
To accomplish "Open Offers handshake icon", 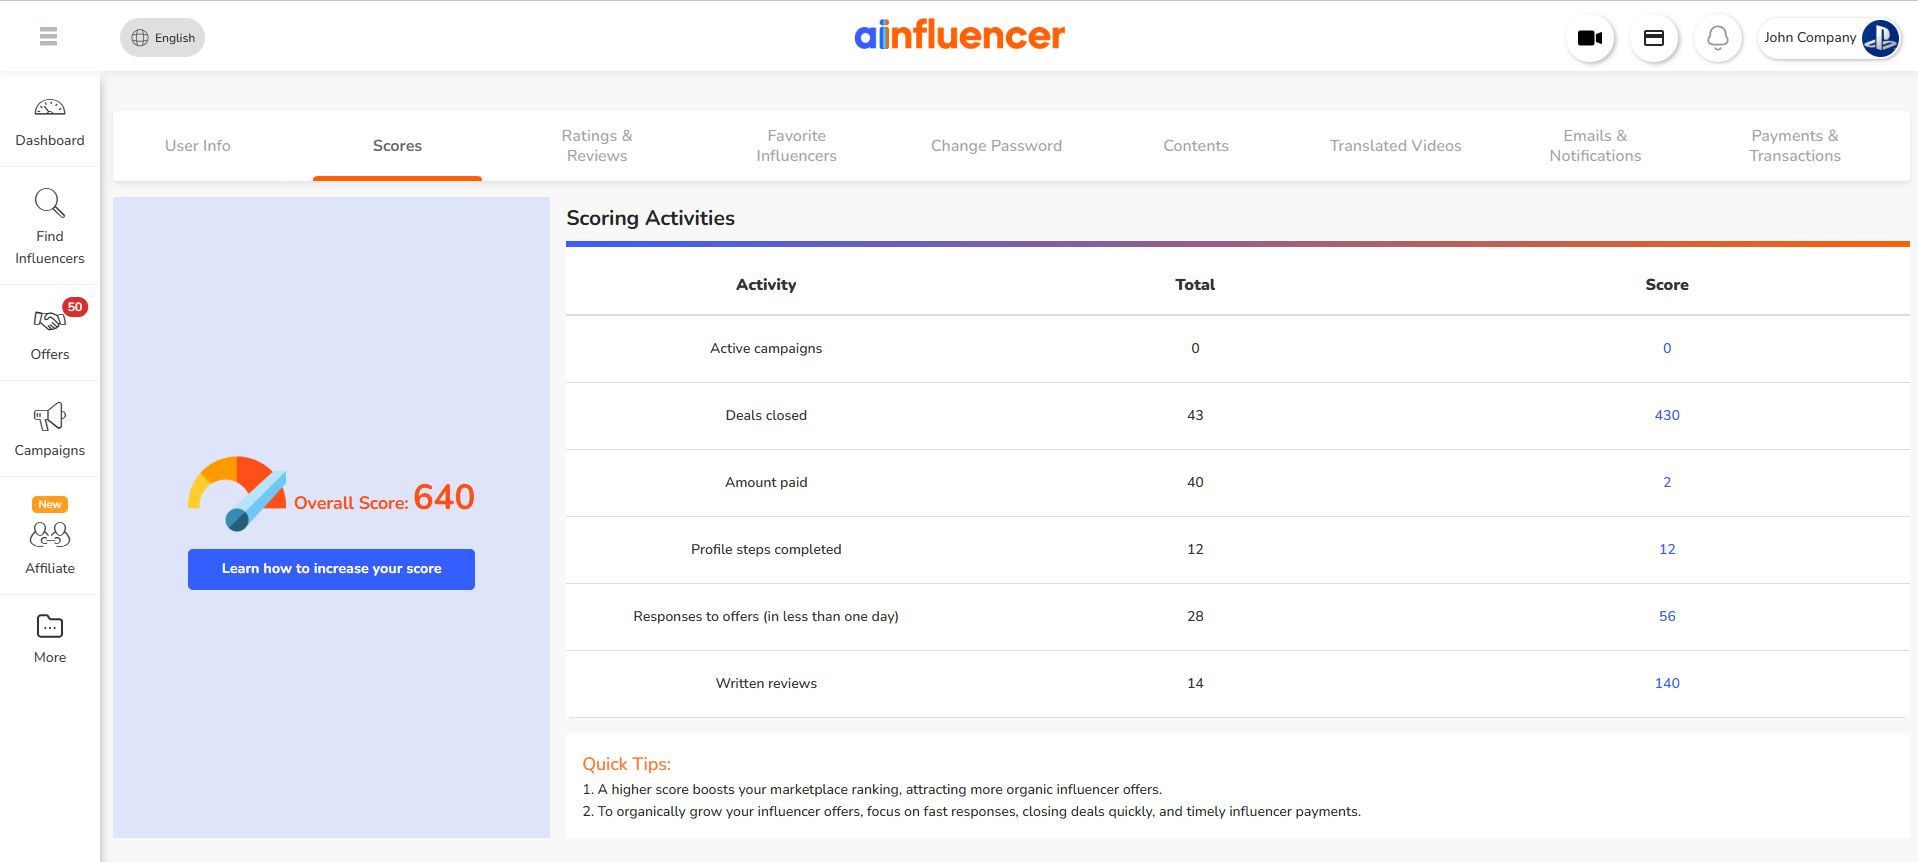I will pos(49,320).
